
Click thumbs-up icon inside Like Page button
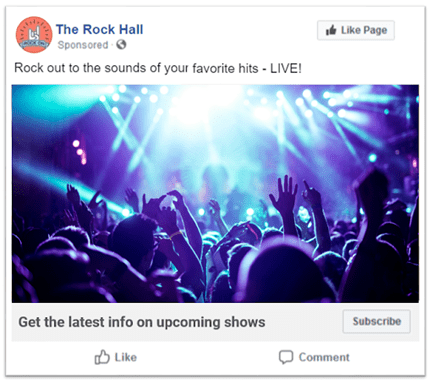click(x=331, y=30)
